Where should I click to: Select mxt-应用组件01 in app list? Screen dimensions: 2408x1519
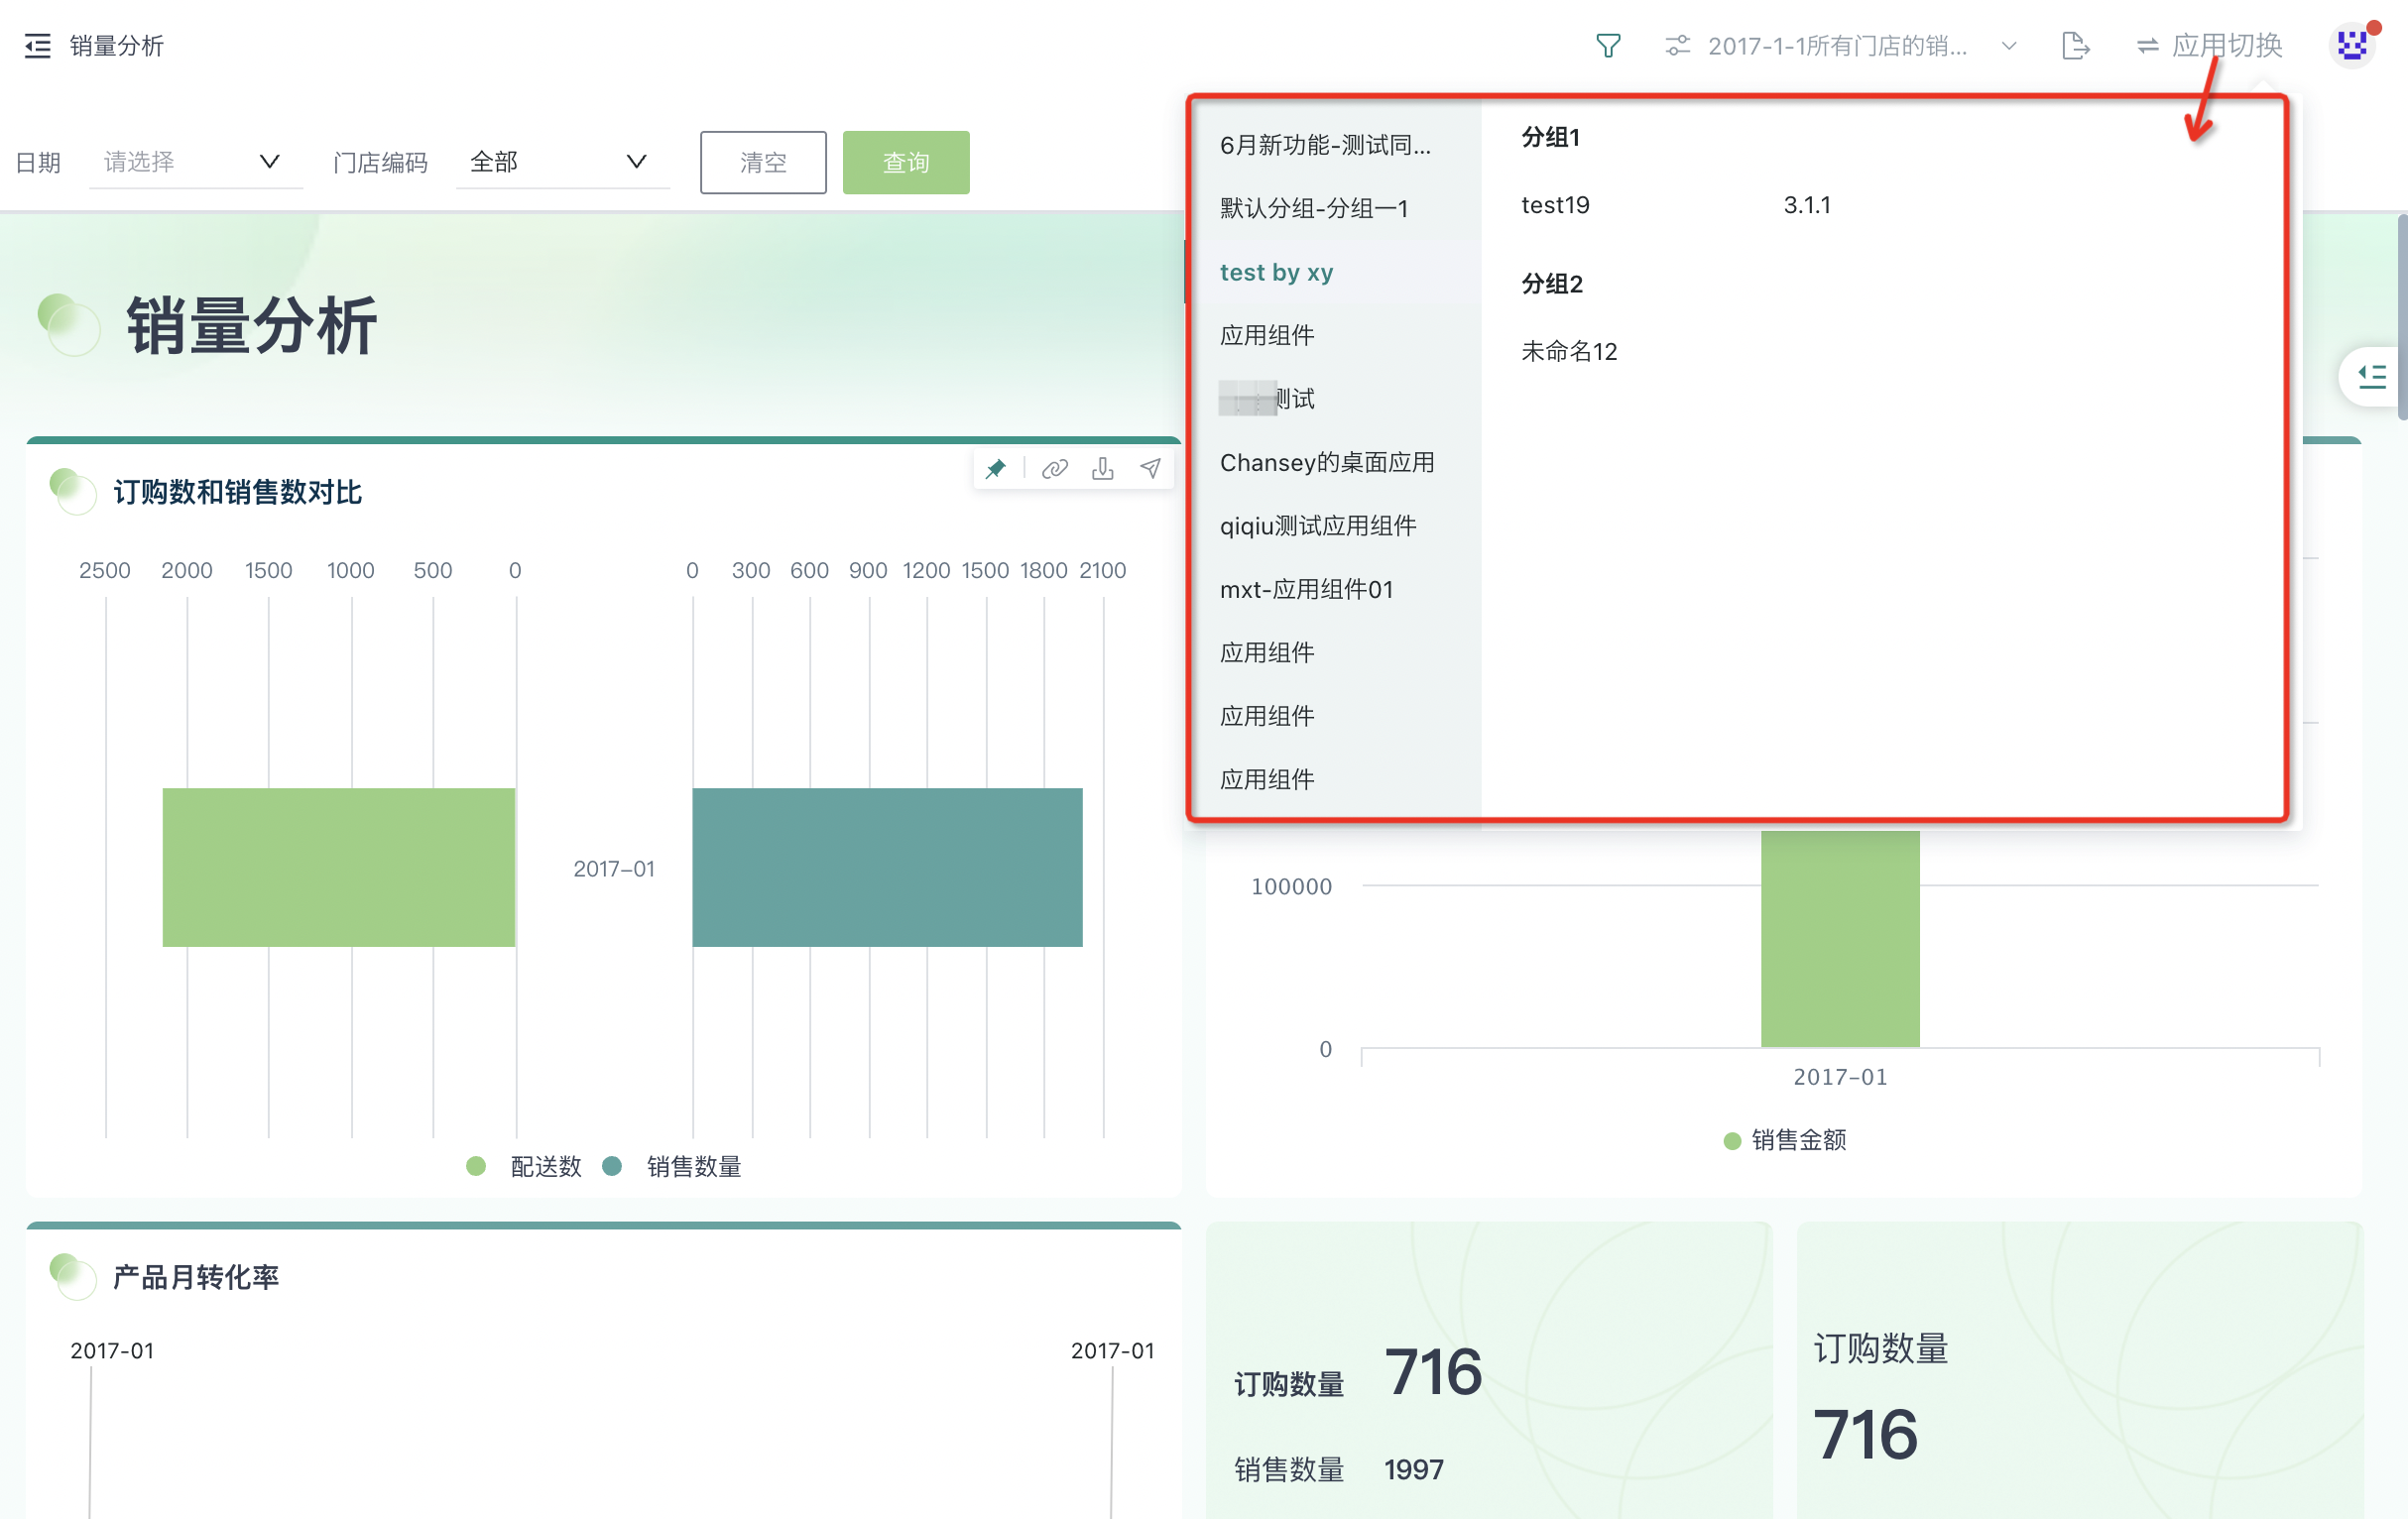(x=1306, y=590)
